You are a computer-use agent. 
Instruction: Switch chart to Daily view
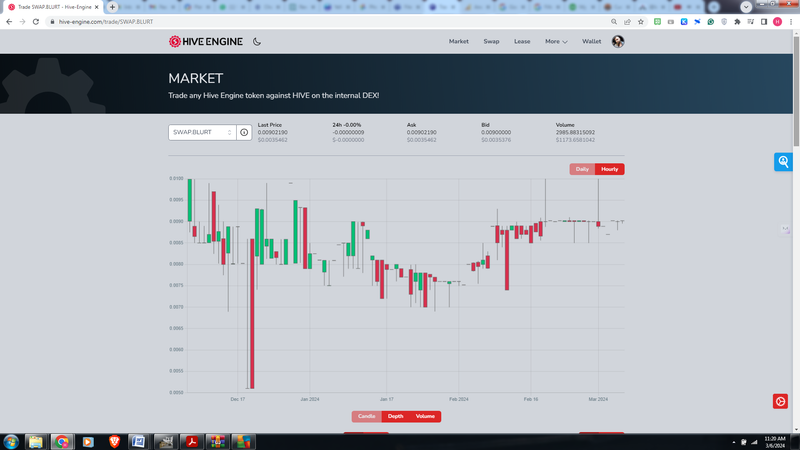point(582,169)
